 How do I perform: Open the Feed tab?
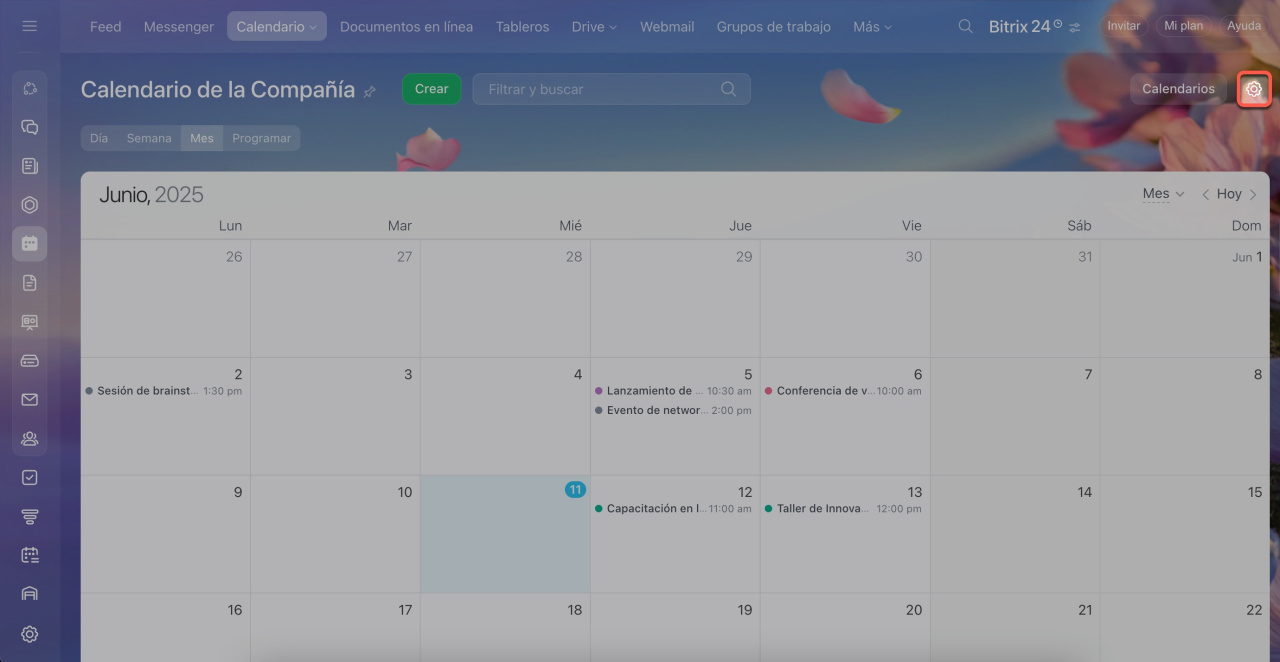[105, 27]
